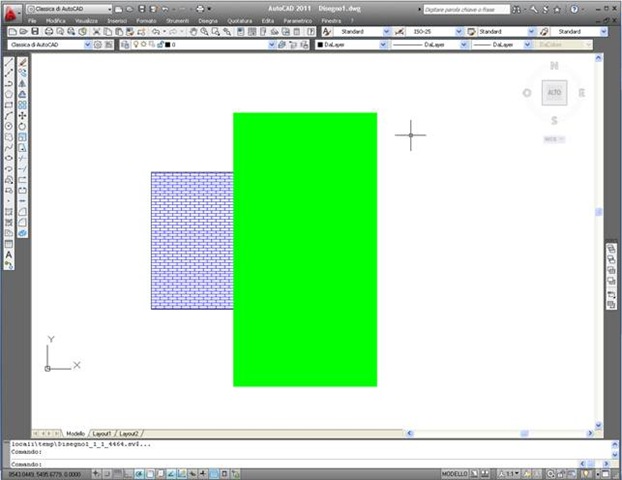
Task: Open the Hatch tool
Action: tap(9, 212)
